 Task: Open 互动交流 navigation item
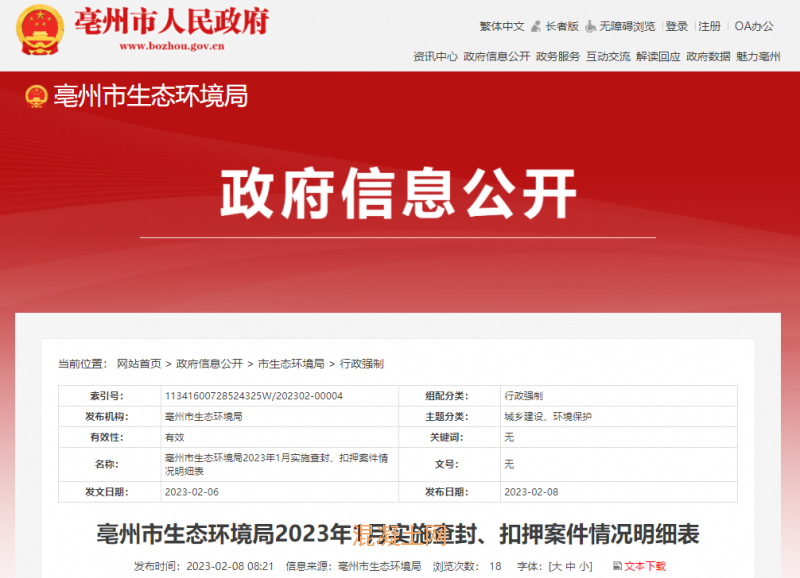(608, 57)
